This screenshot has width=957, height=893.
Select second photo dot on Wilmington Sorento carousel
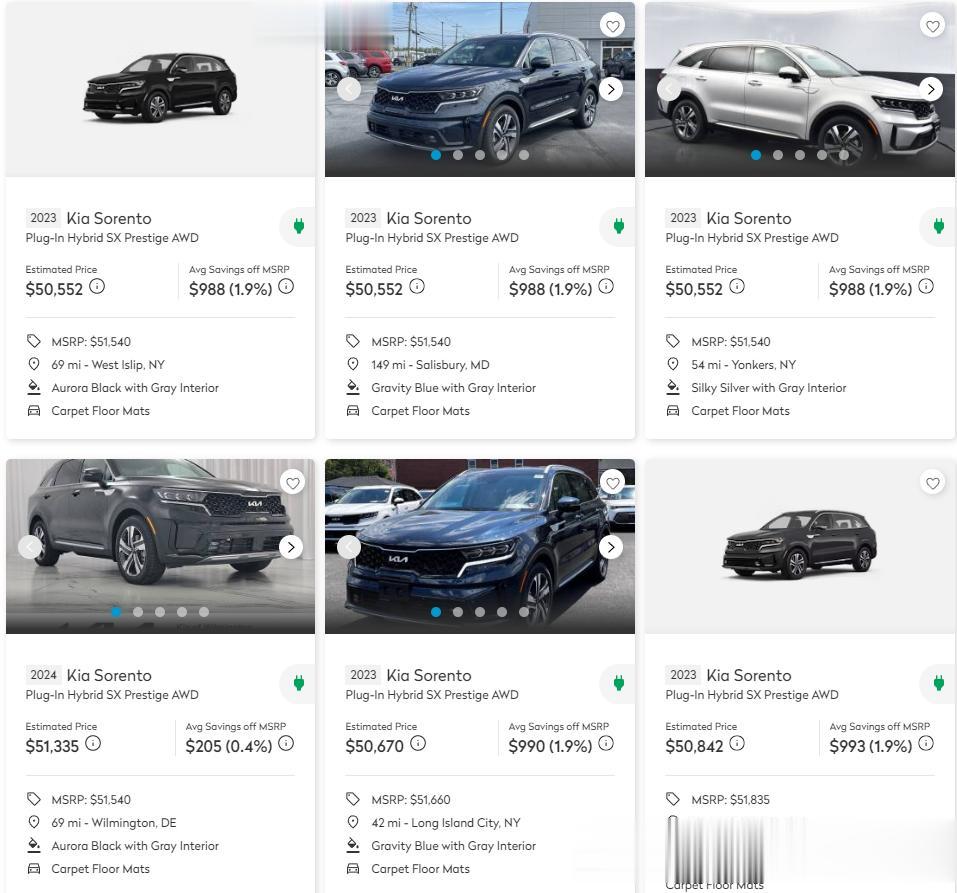tap(138, 612)
